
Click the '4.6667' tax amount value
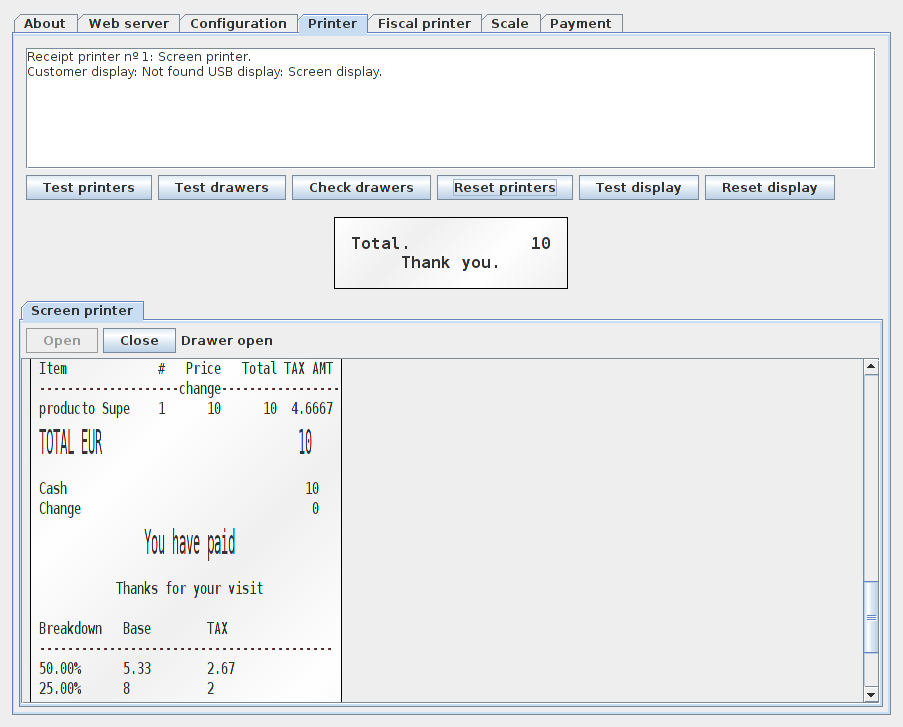pyautogui.click(x=312, y=408)
